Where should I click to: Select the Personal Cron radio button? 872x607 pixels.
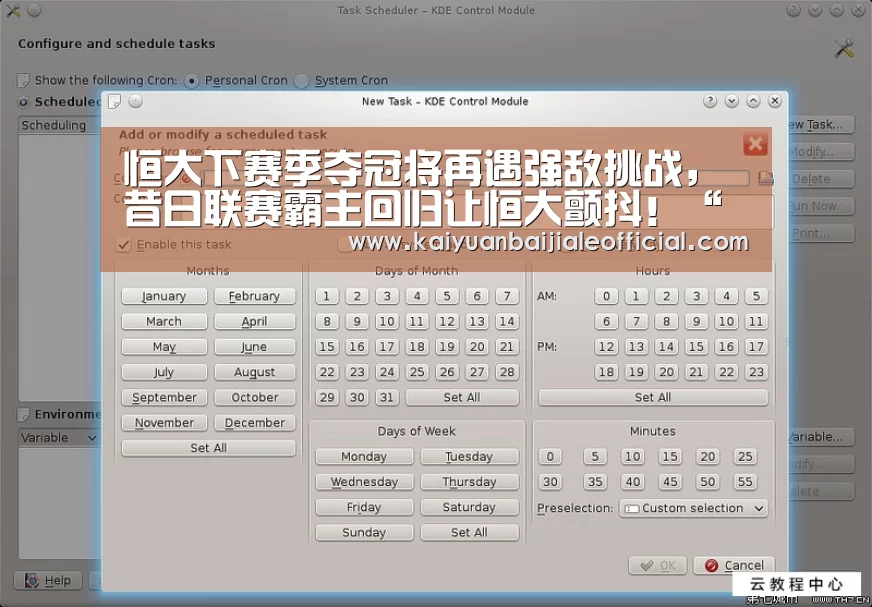pyautogui.click(x=191, y=81)
